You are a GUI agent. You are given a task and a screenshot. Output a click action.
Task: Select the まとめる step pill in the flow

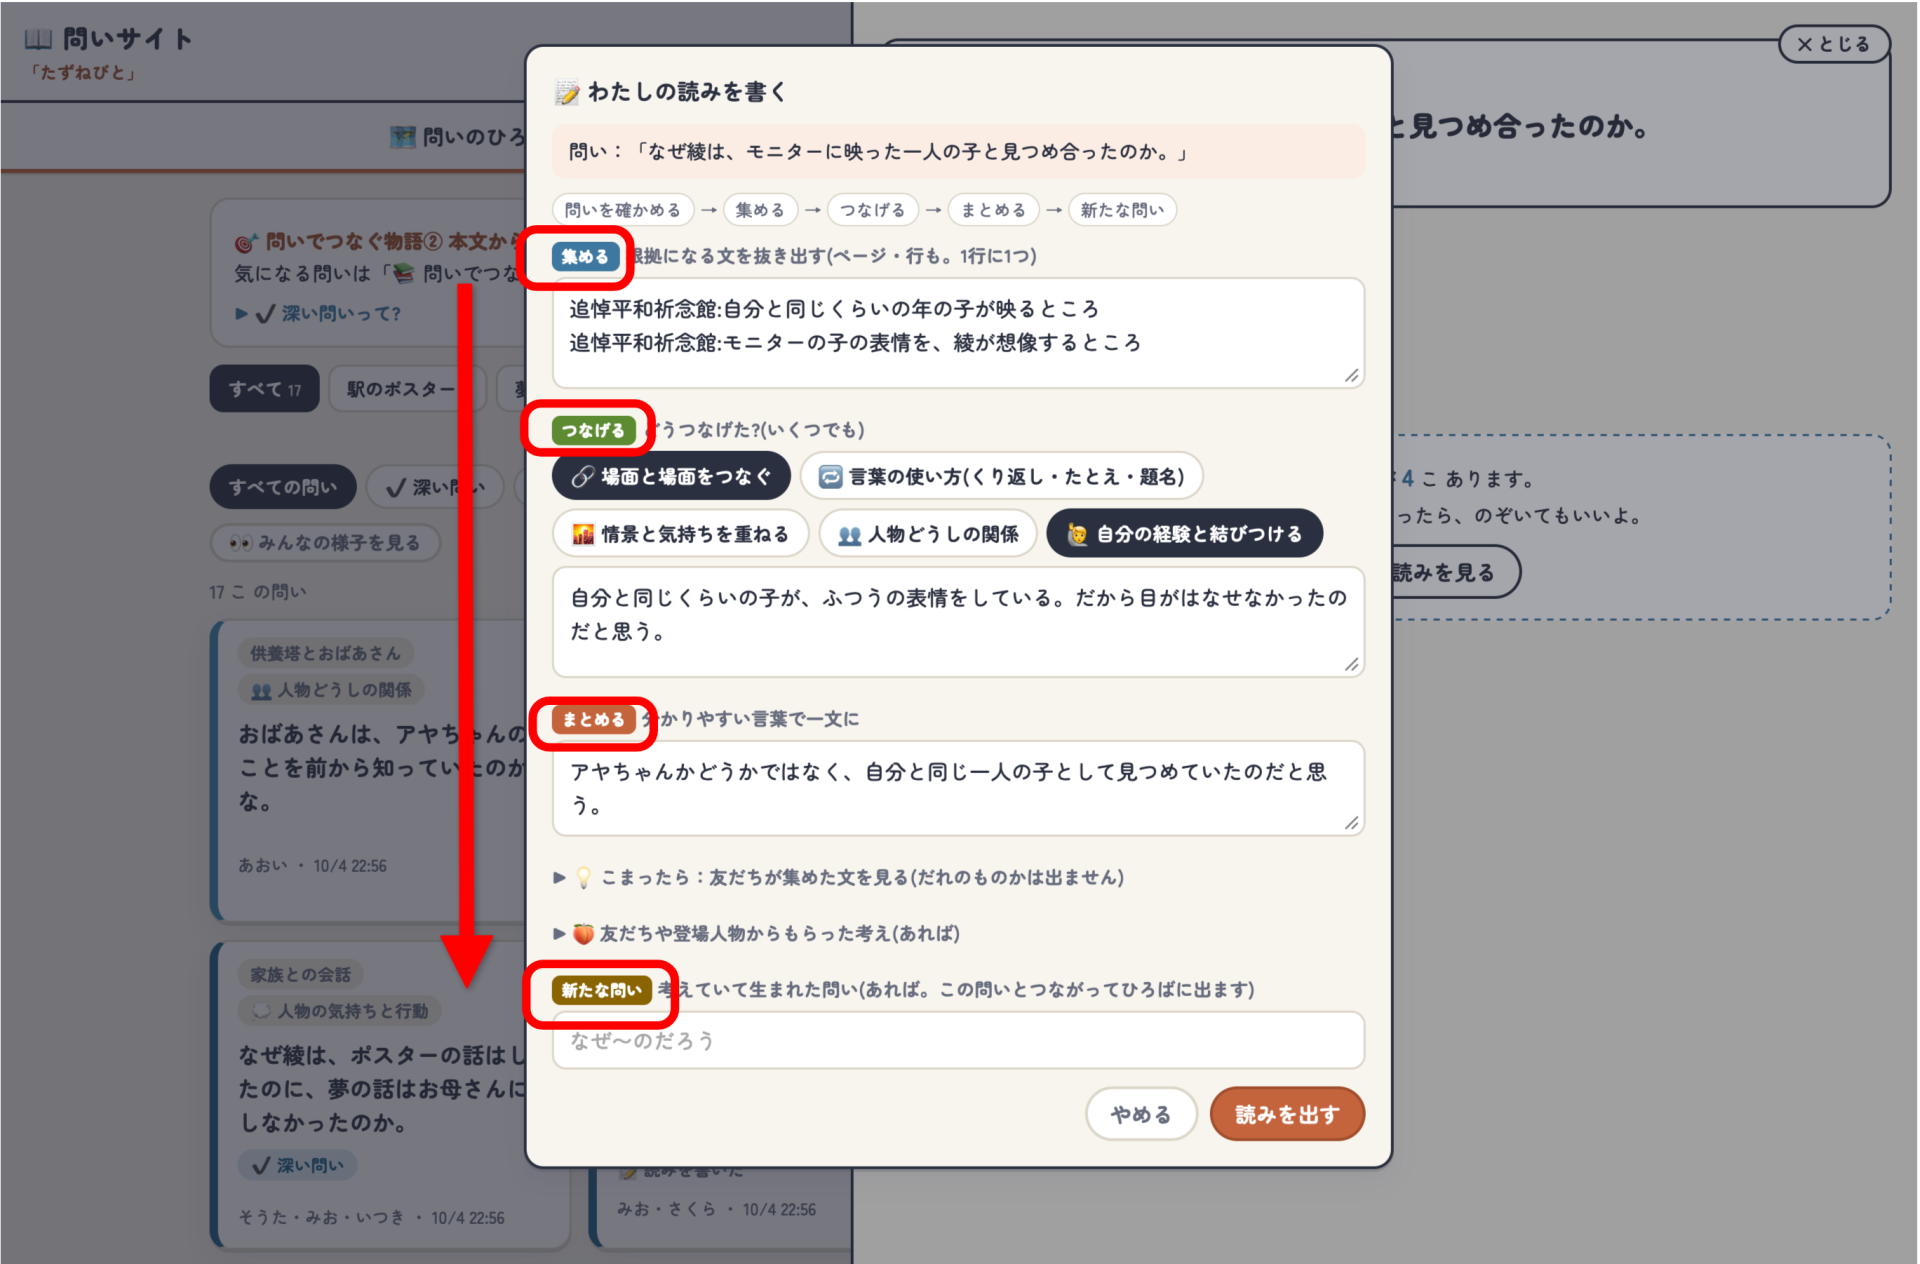pyautogui.click(x=993, y=210)
